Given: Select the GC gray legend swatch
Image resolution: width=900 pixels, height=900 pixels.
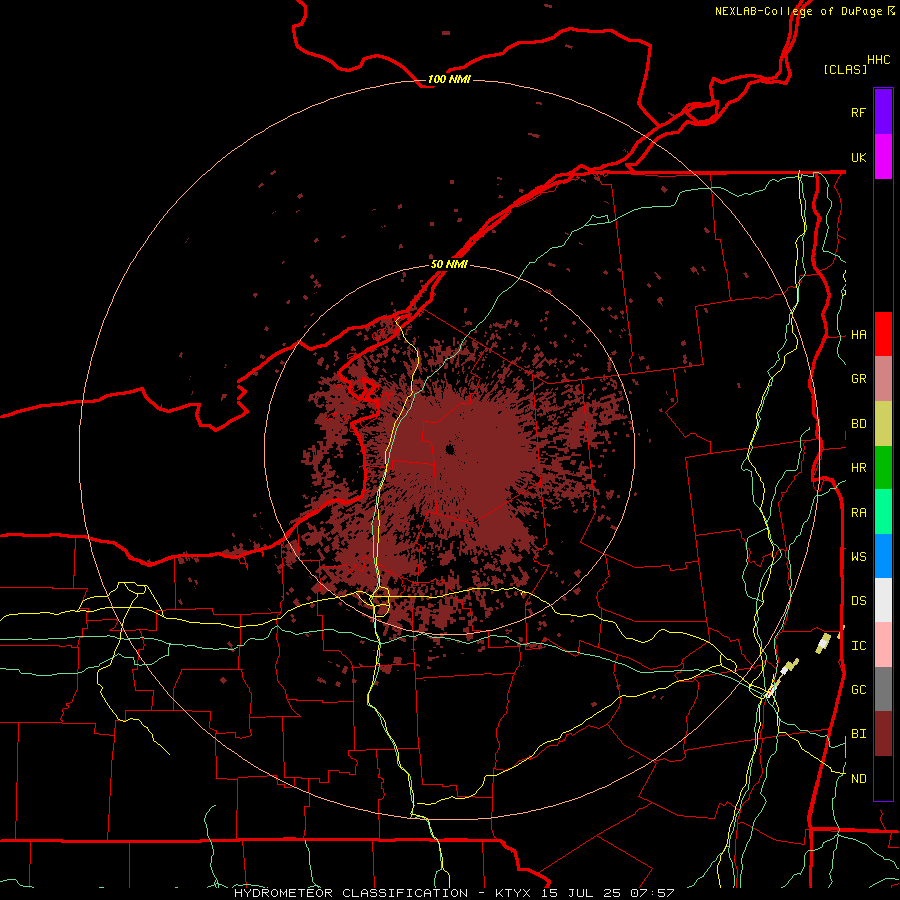Looking at the screenshot, I should pos(883,689).
